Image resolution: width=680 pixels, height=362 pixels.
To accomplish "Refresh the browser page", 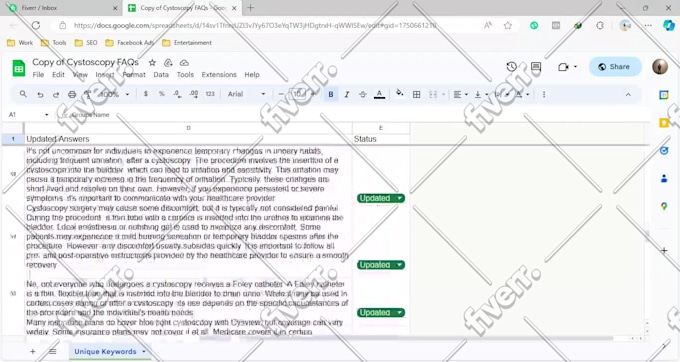I will pyautogui.click(x=36, y=26).
